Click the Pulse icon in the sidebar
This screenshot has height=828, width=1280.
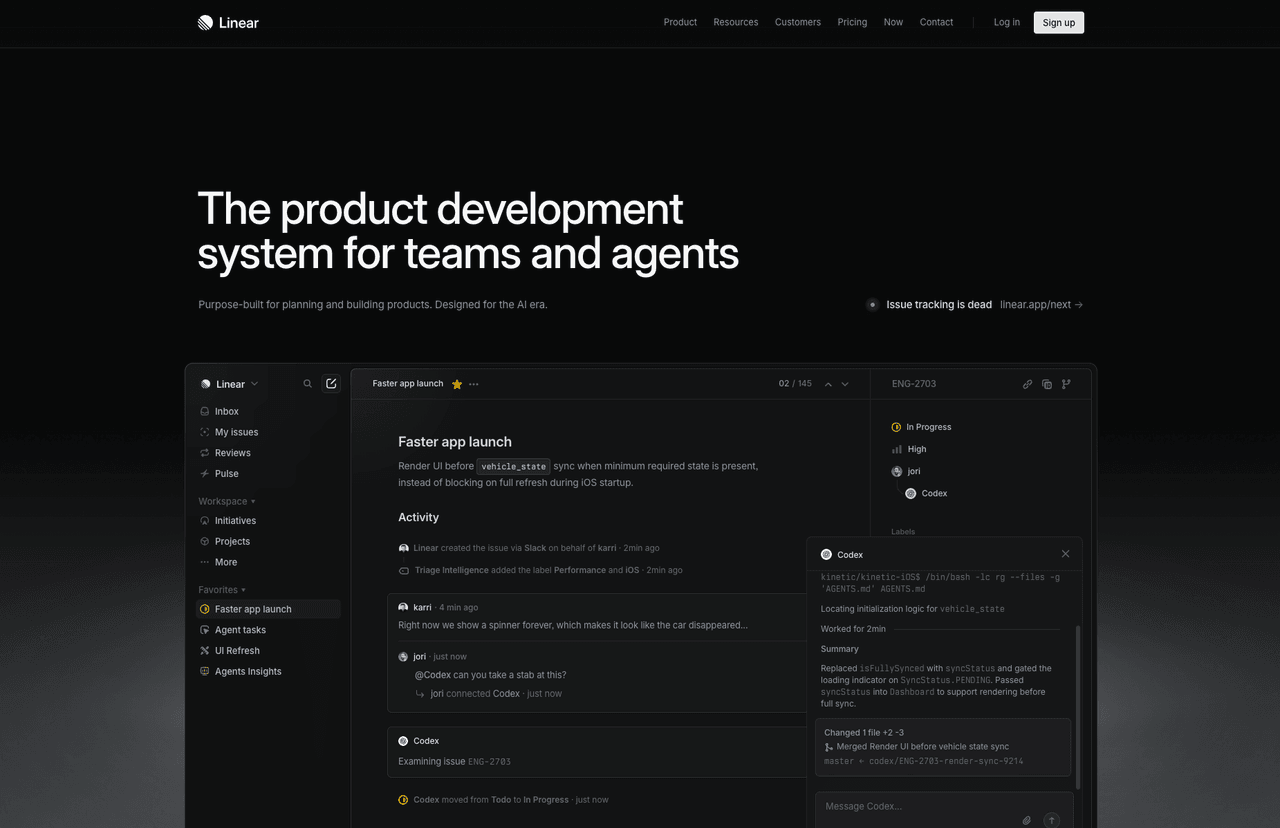click(204, 473)
